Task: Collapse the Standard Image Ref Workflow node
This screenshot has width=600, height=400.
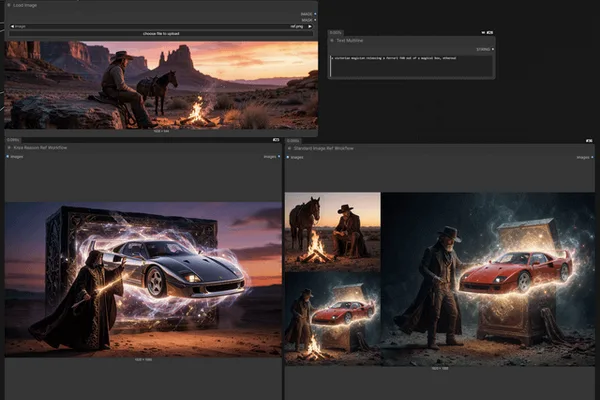Action: pyautogui.click(x=290, y=148)
